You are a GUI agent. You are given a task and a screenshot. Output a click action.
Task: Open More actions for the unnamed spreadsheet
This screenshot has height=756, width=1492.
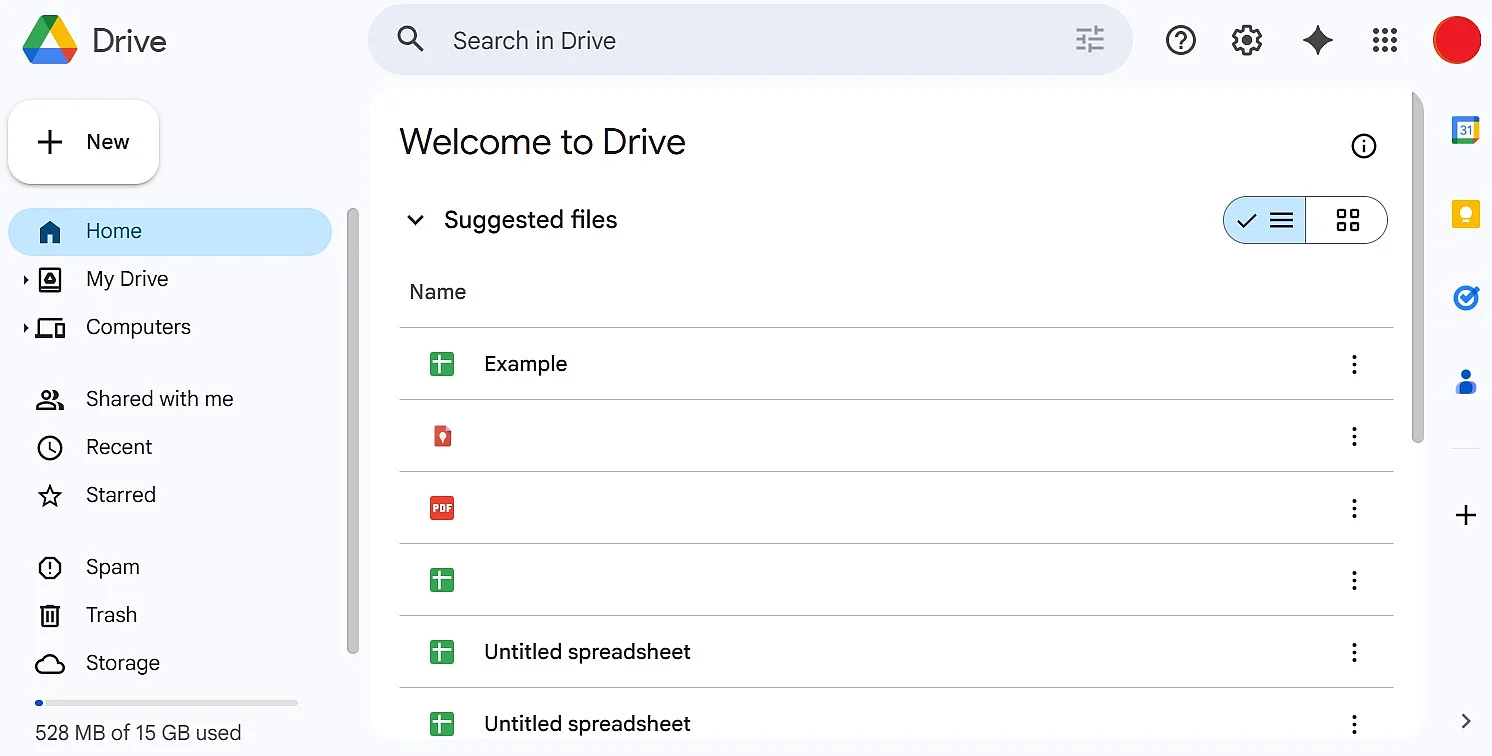click(1354, 580)
